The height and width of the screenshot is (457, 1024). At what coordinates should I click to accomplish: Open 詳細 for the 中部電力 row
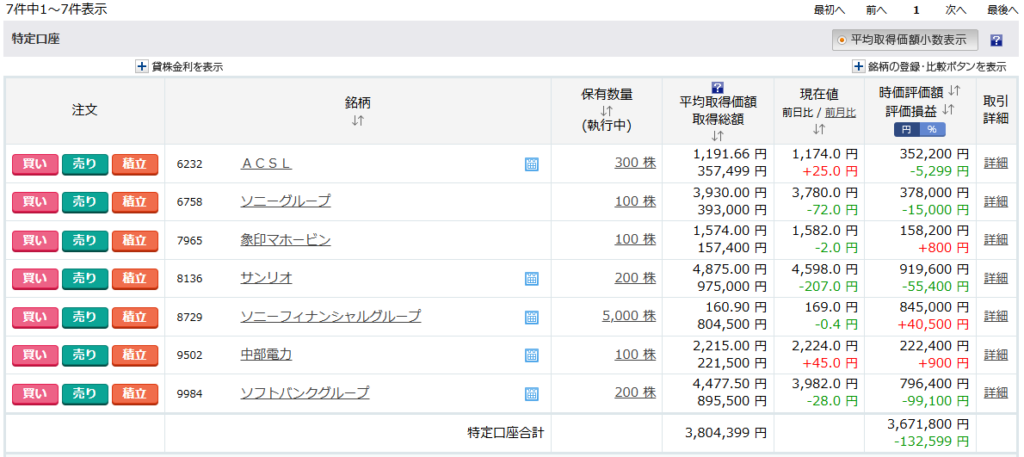click(996, 354)
